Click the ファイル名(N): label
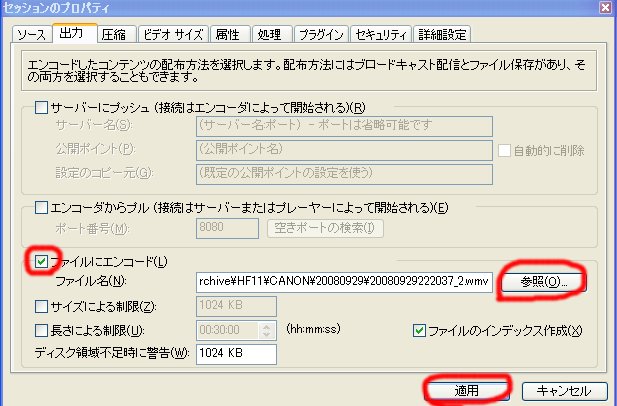 tap(91, 281)
